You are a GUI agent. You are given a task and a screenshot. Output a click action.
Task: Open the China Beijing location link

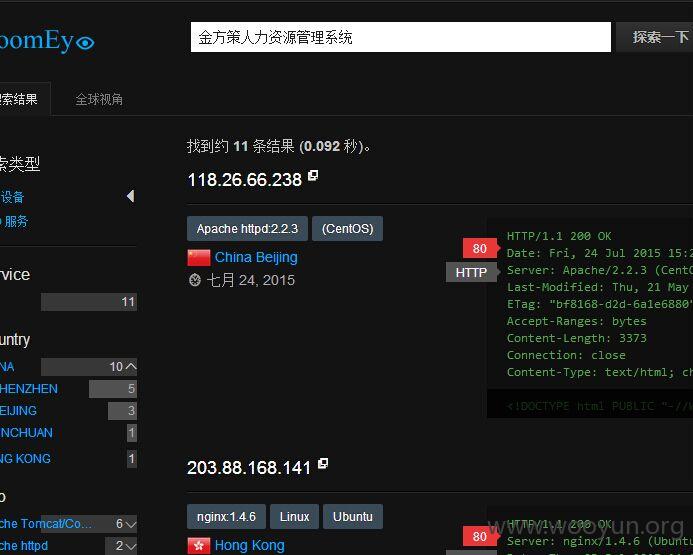point(256,257)
